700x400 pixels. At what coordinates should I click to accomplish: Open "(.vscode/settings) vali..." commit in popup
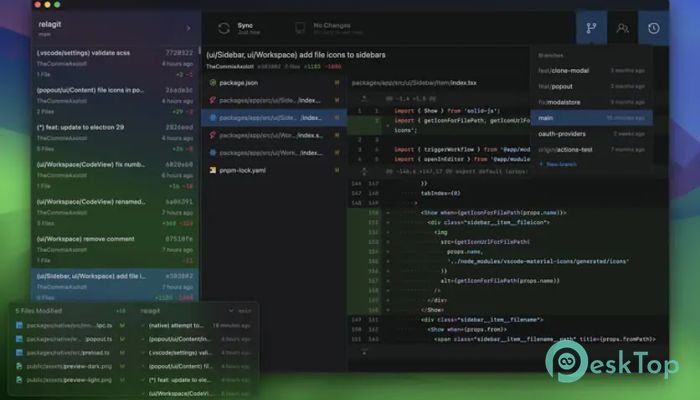coord(196,353)
